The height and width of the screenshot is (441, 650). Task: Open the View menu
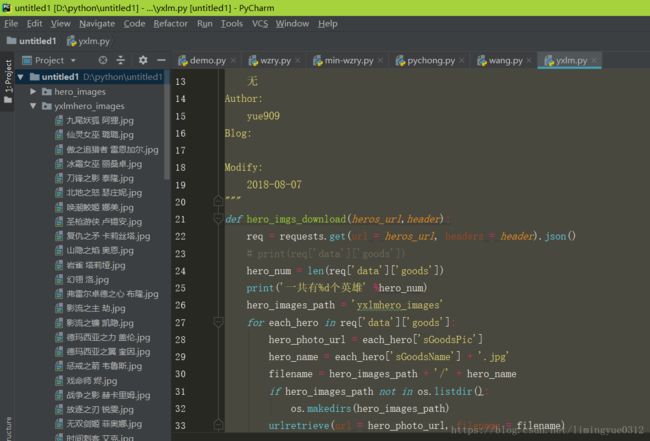(61, 24)
